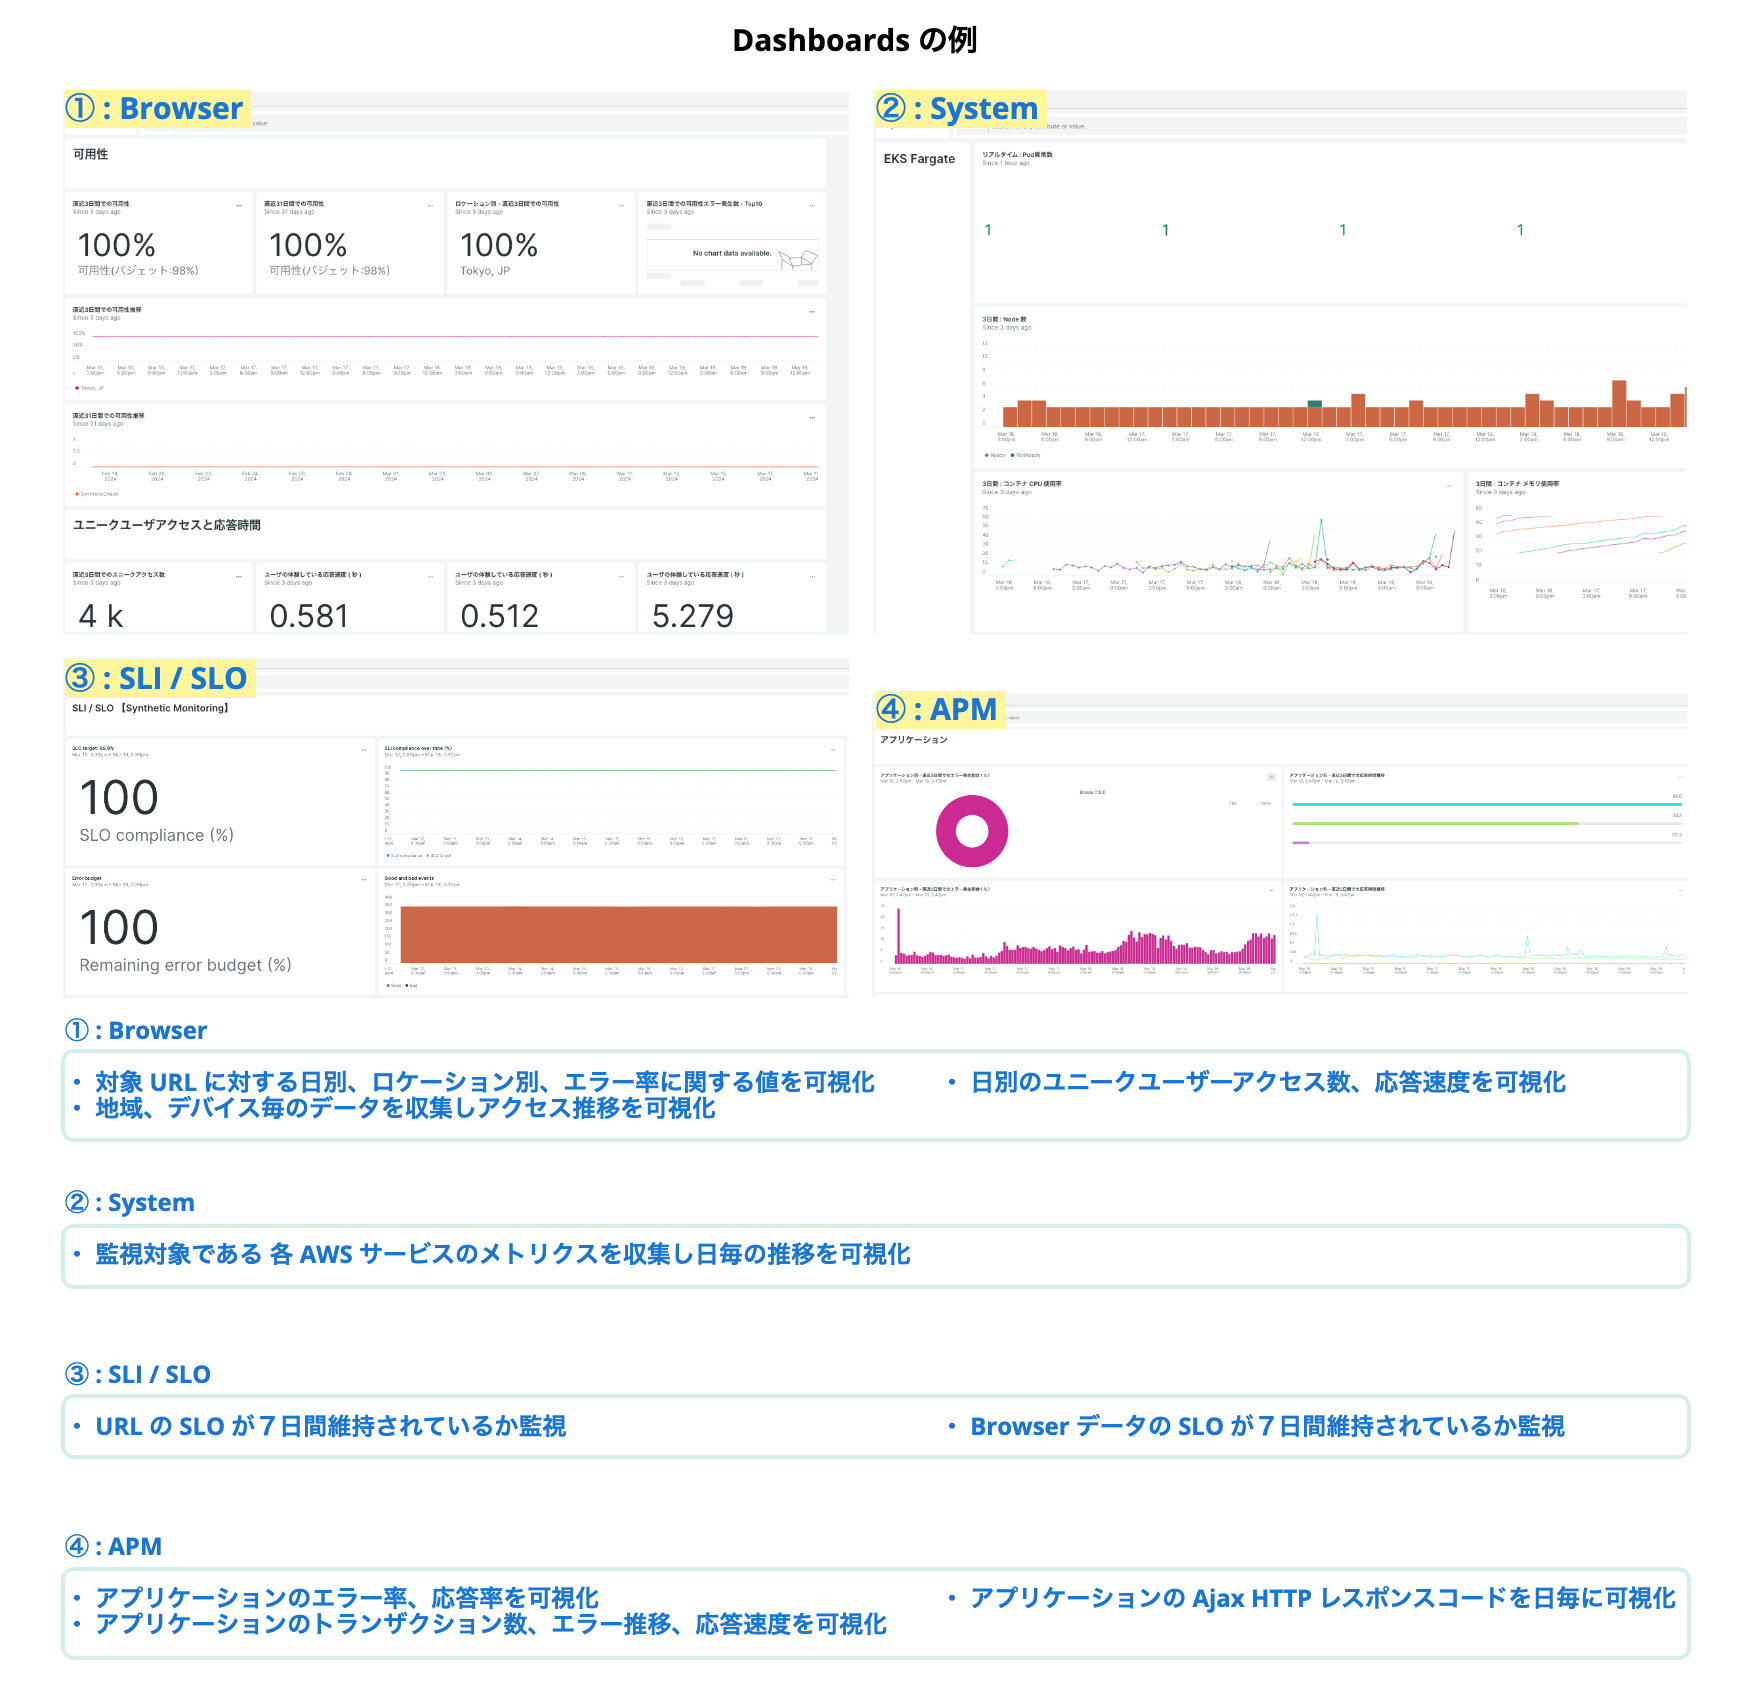
Task: Expand the Remaining error budget widget menu
Action: (363, 880)
